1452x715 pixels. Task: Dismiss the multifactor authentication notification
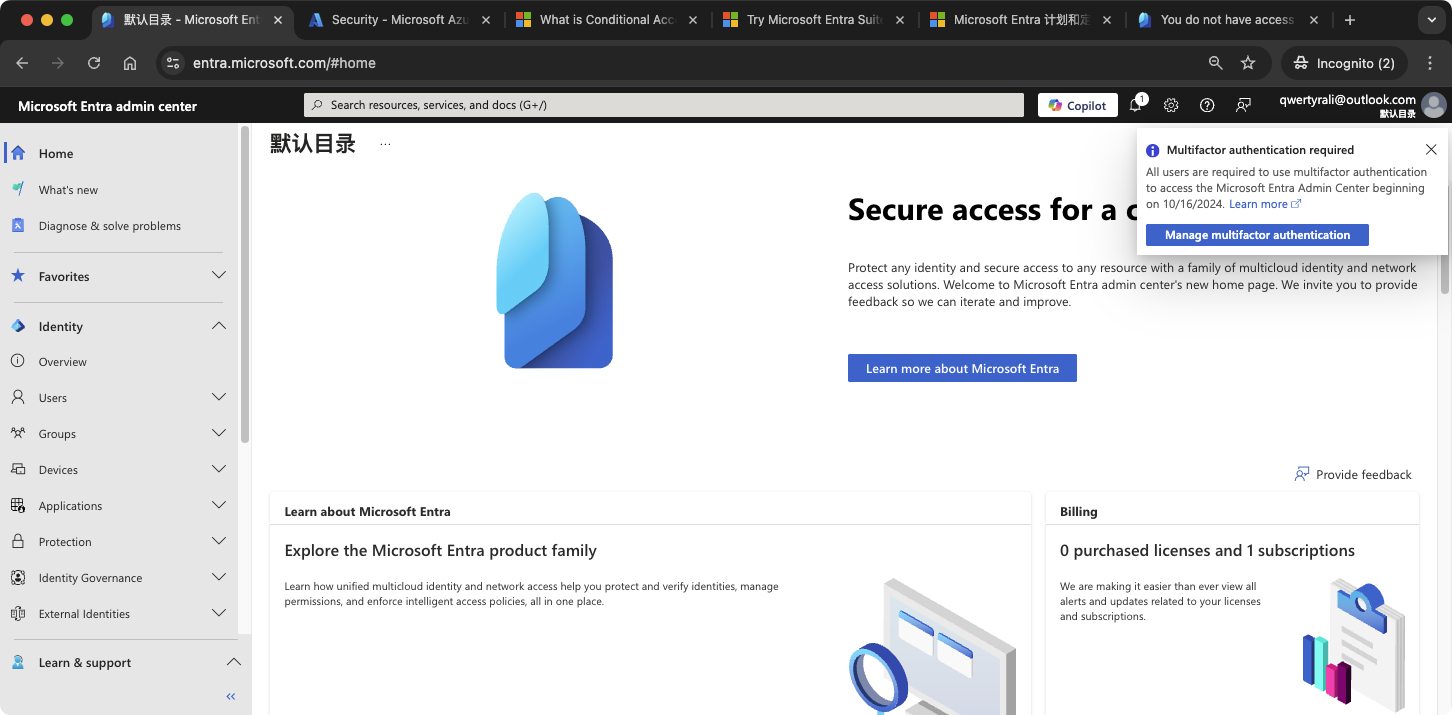1431,150
